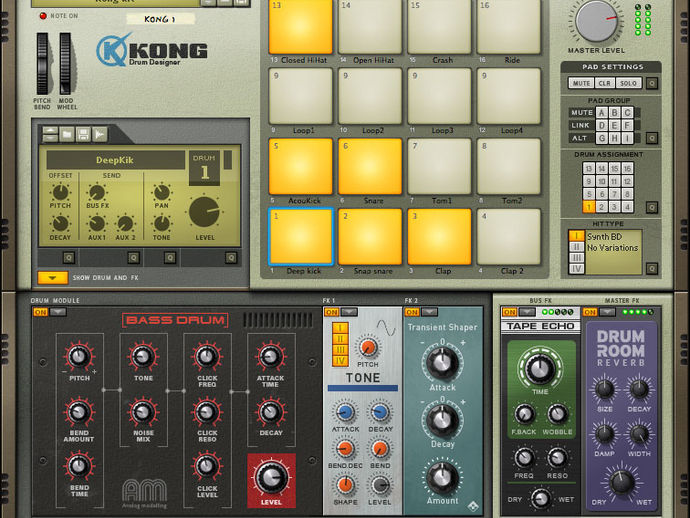
Task: Click the CLR button in Pad Settings
Action: 605,83
